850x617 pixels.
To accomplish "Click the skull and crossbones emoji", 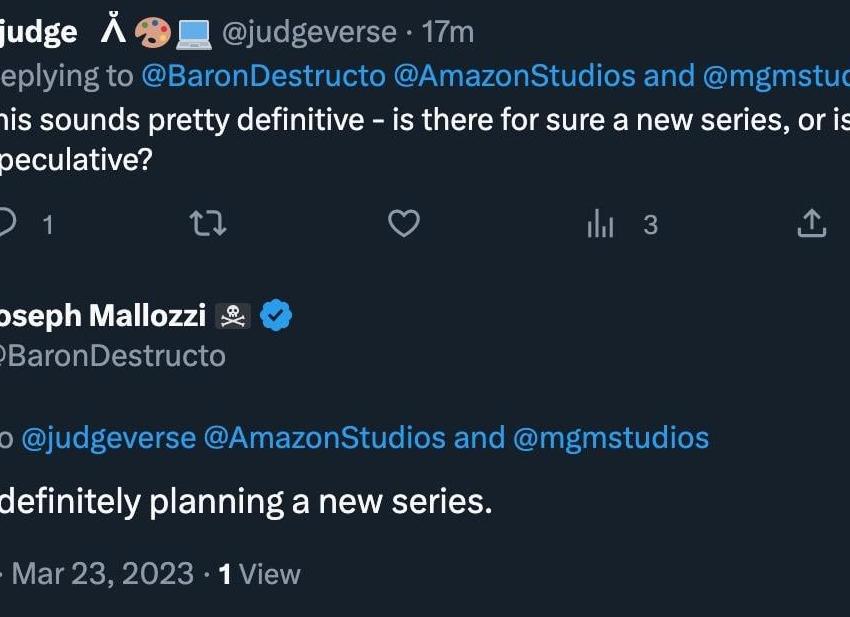I will [x=233, y=317].
